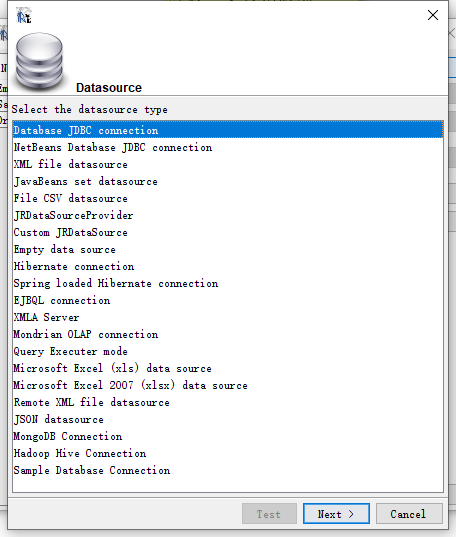Viewport: 456px width, 537px height.
Task: Choose Spring loaded Hibernate connection
Action: tap(228, 284)
